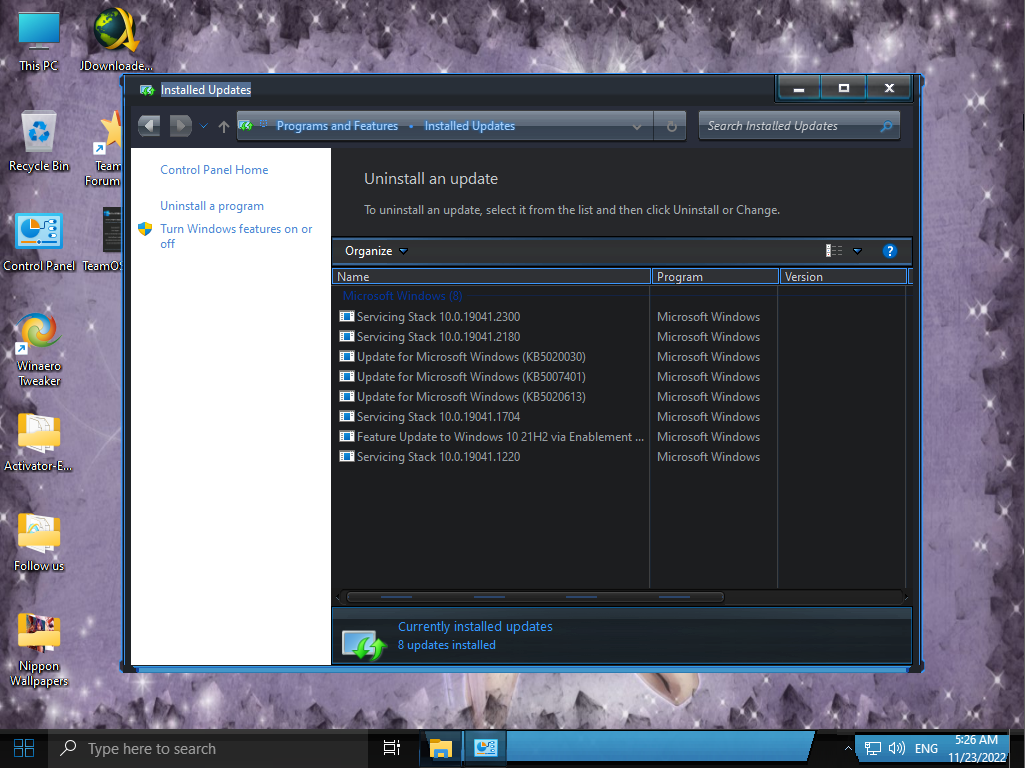
Task: Open recent locations chevron next to Forward
Action: click(204, 126)
